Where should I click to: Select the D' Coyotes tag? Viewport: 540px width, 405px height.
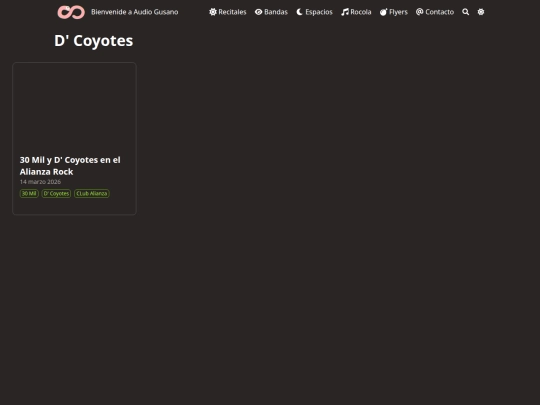tap(56, 194)
